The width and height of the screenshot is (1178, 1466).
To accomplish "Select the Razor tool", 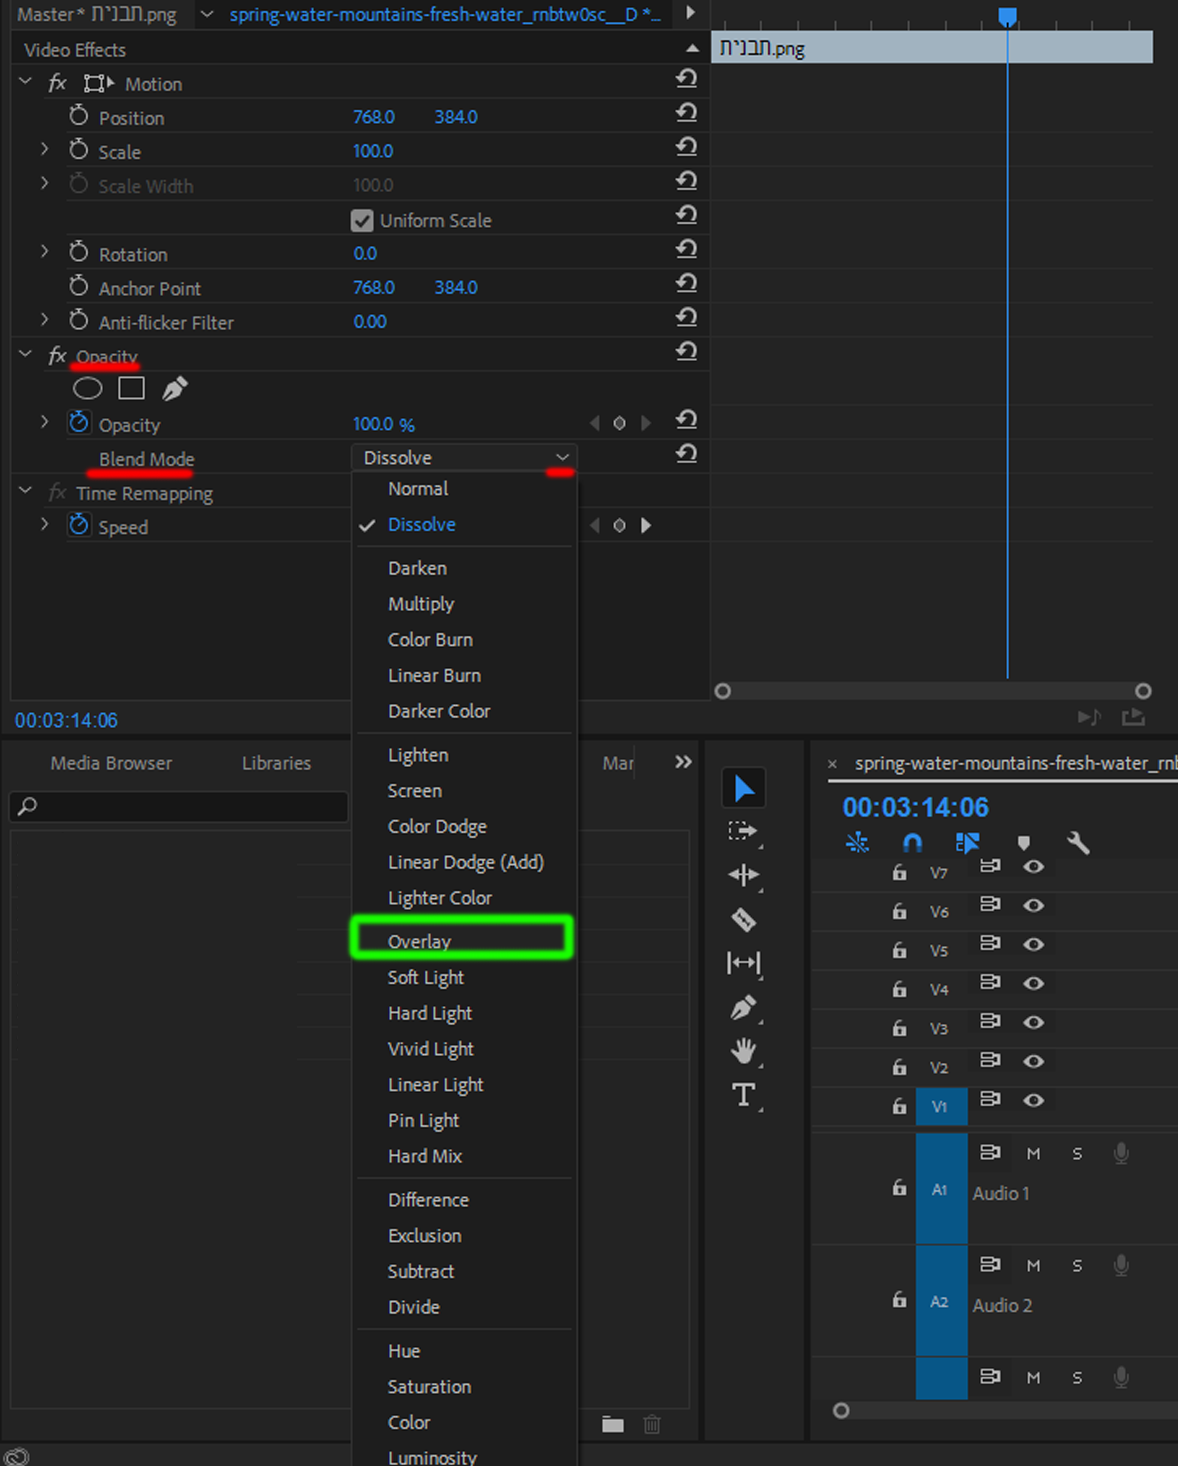I will (x=743, y=919).
